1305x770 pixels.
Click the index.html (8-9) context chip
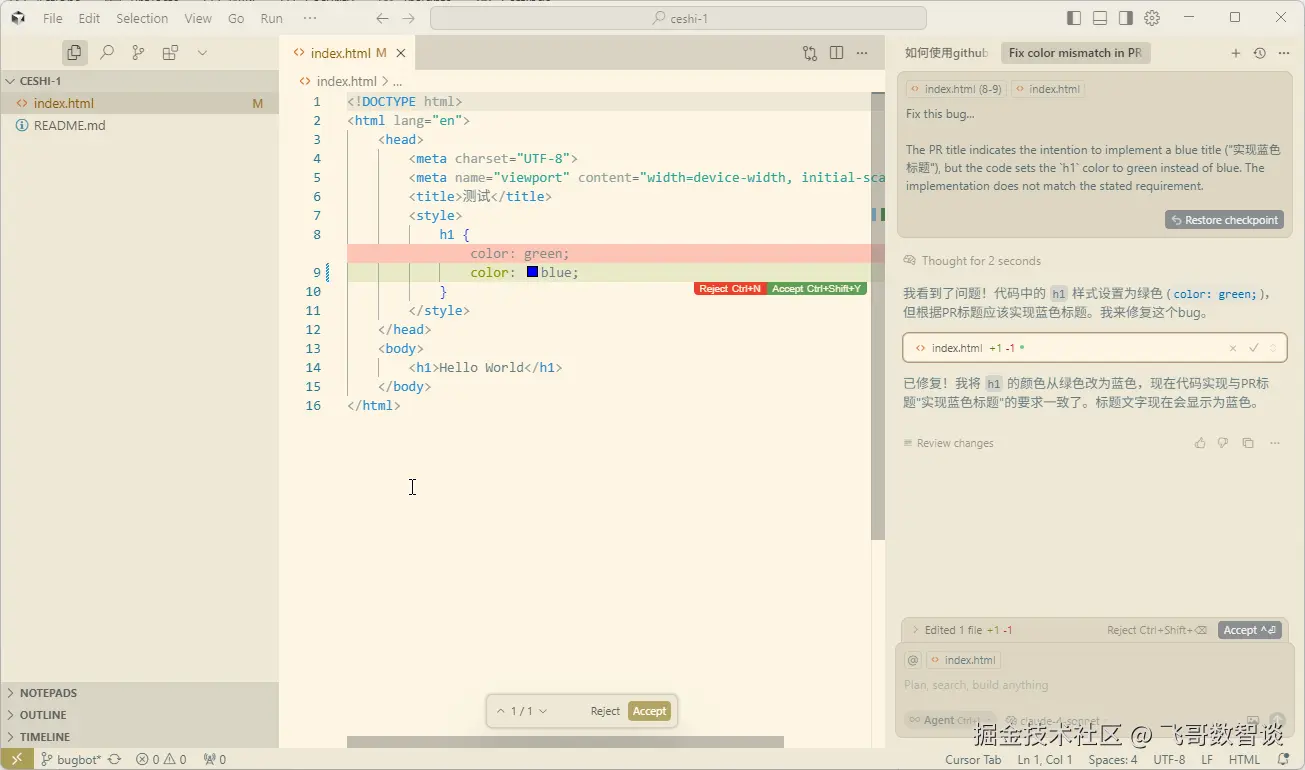tap(954, 89)
